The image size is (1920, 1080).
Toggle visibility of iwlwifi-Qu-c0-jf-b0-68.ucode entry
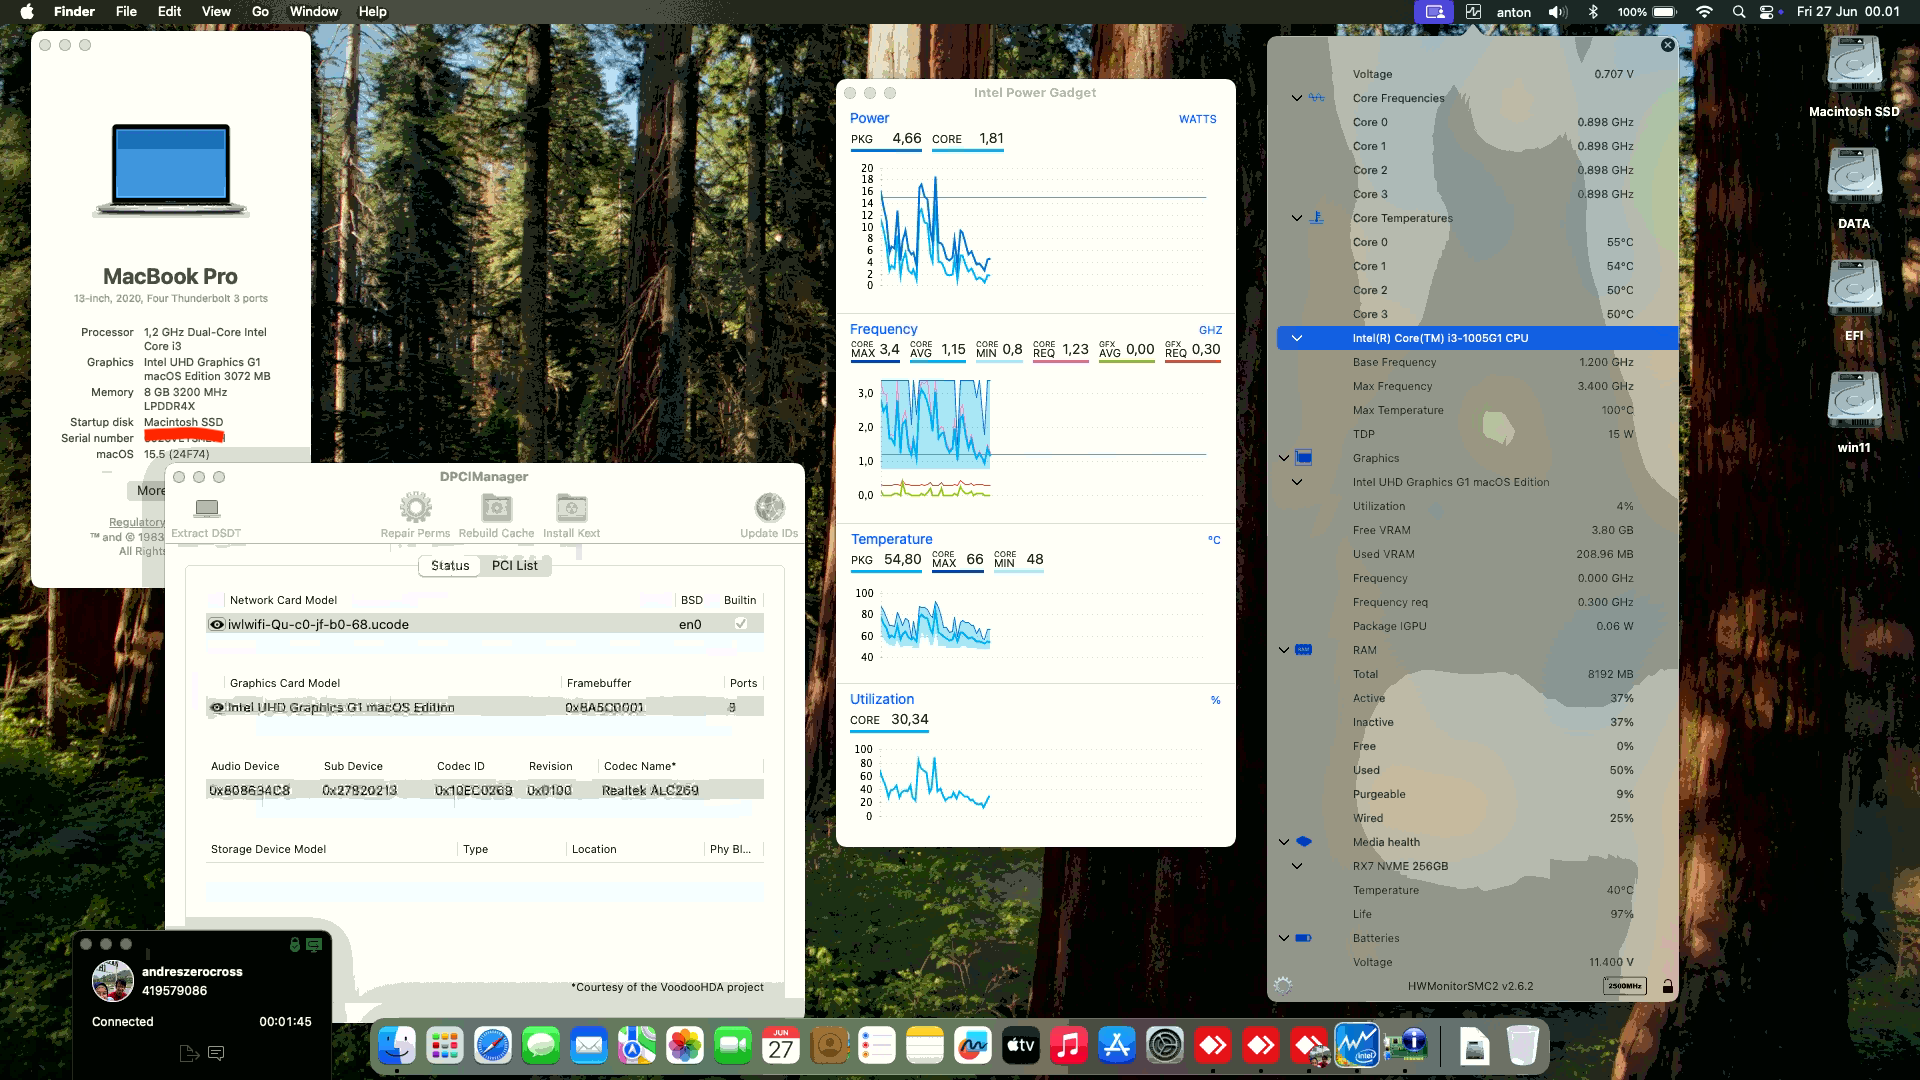coord(216,623)
